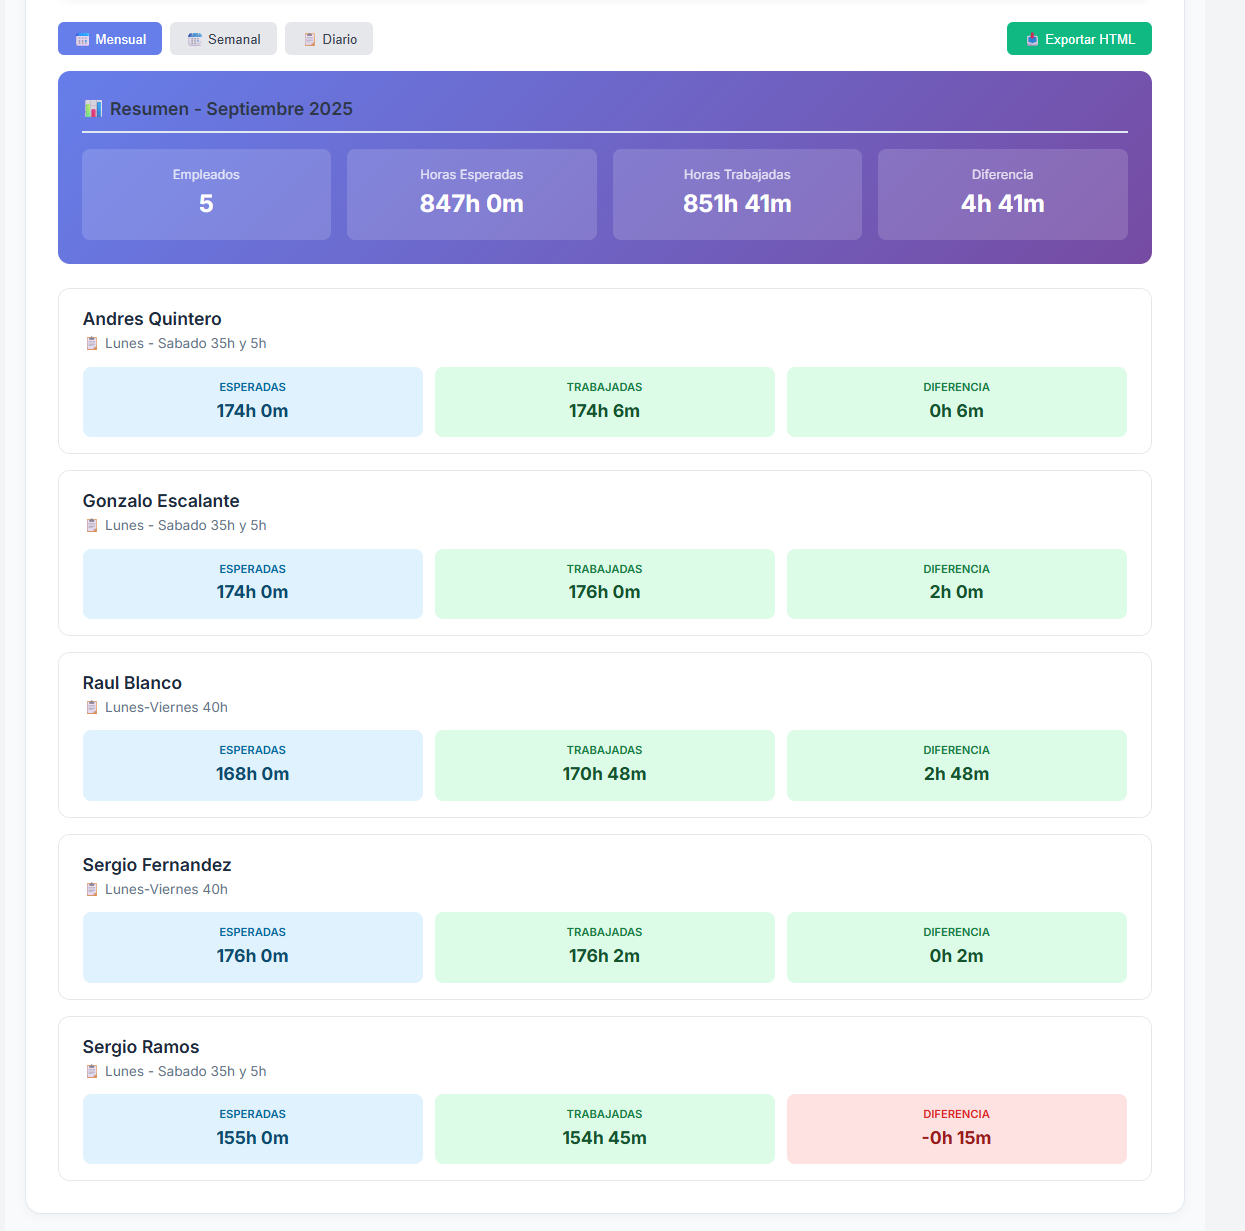Select the Diferencia 4h 41m summary card
The height and width of the screenshot is (1231, 1245).
1002,194
